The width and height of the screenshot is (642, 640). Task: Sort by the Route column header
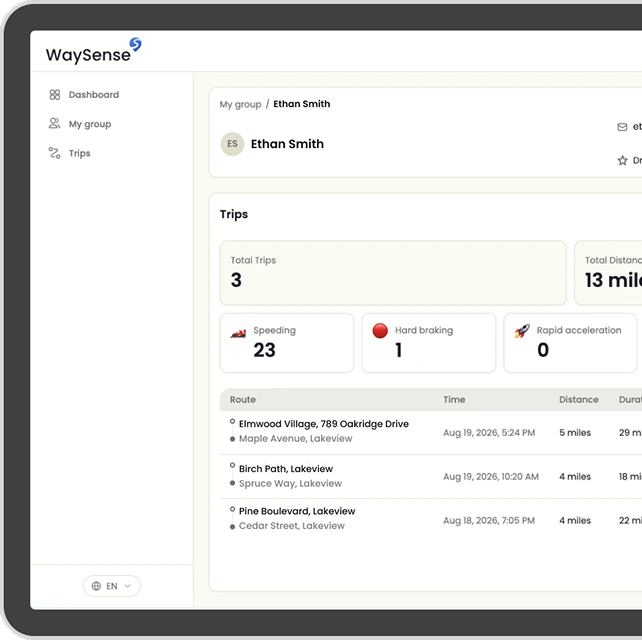(x=242, y=400)
